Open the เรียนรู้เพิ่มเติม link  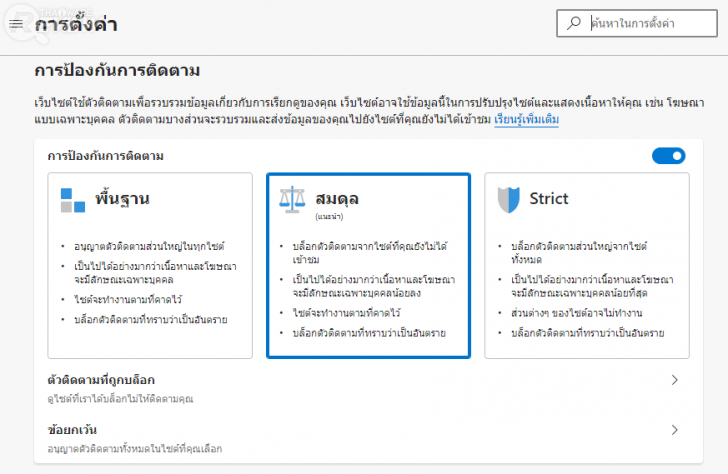tap(526, 119)
